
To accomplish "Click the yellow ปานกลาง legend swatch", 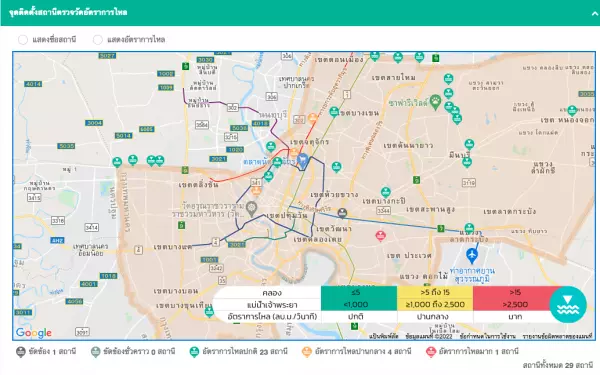I will [x=435, y=298].
